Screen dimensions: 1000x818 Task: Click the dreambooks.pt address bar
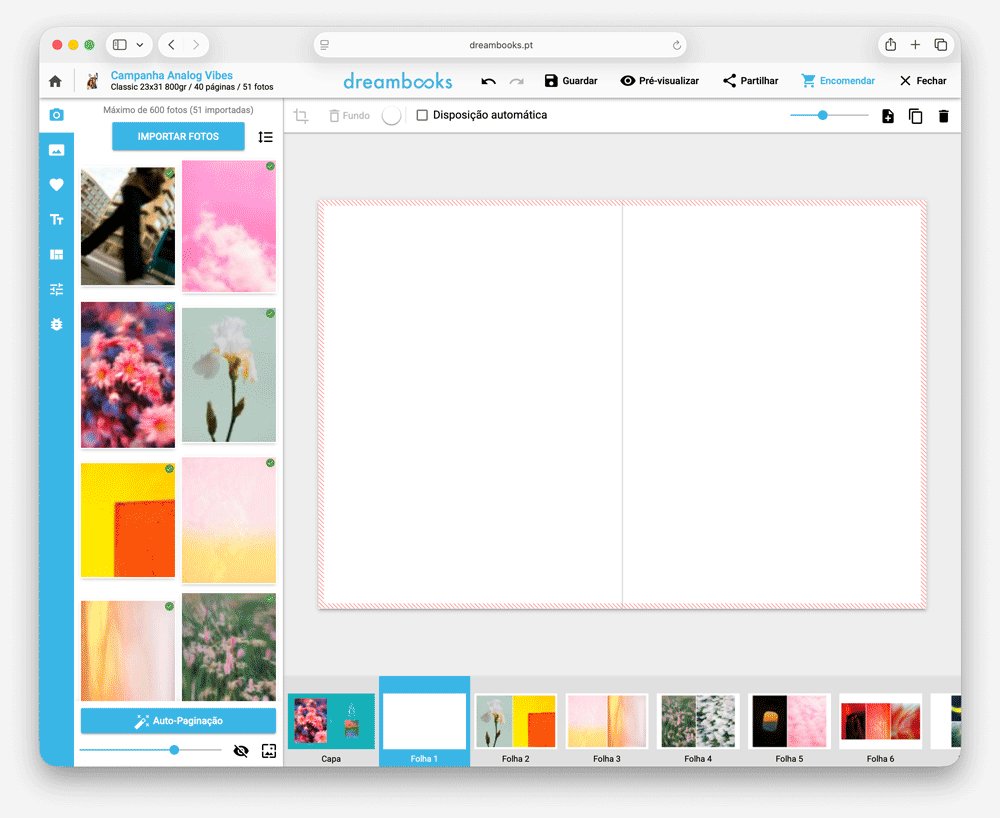coord(500,45)
